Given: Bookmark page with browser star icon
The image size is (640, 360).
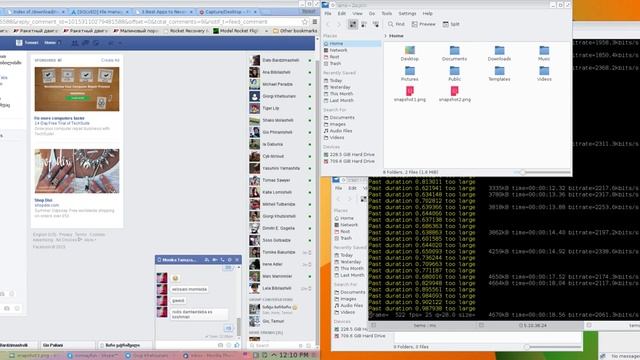Looking at the screenshot, I should (x=304, y=22).
